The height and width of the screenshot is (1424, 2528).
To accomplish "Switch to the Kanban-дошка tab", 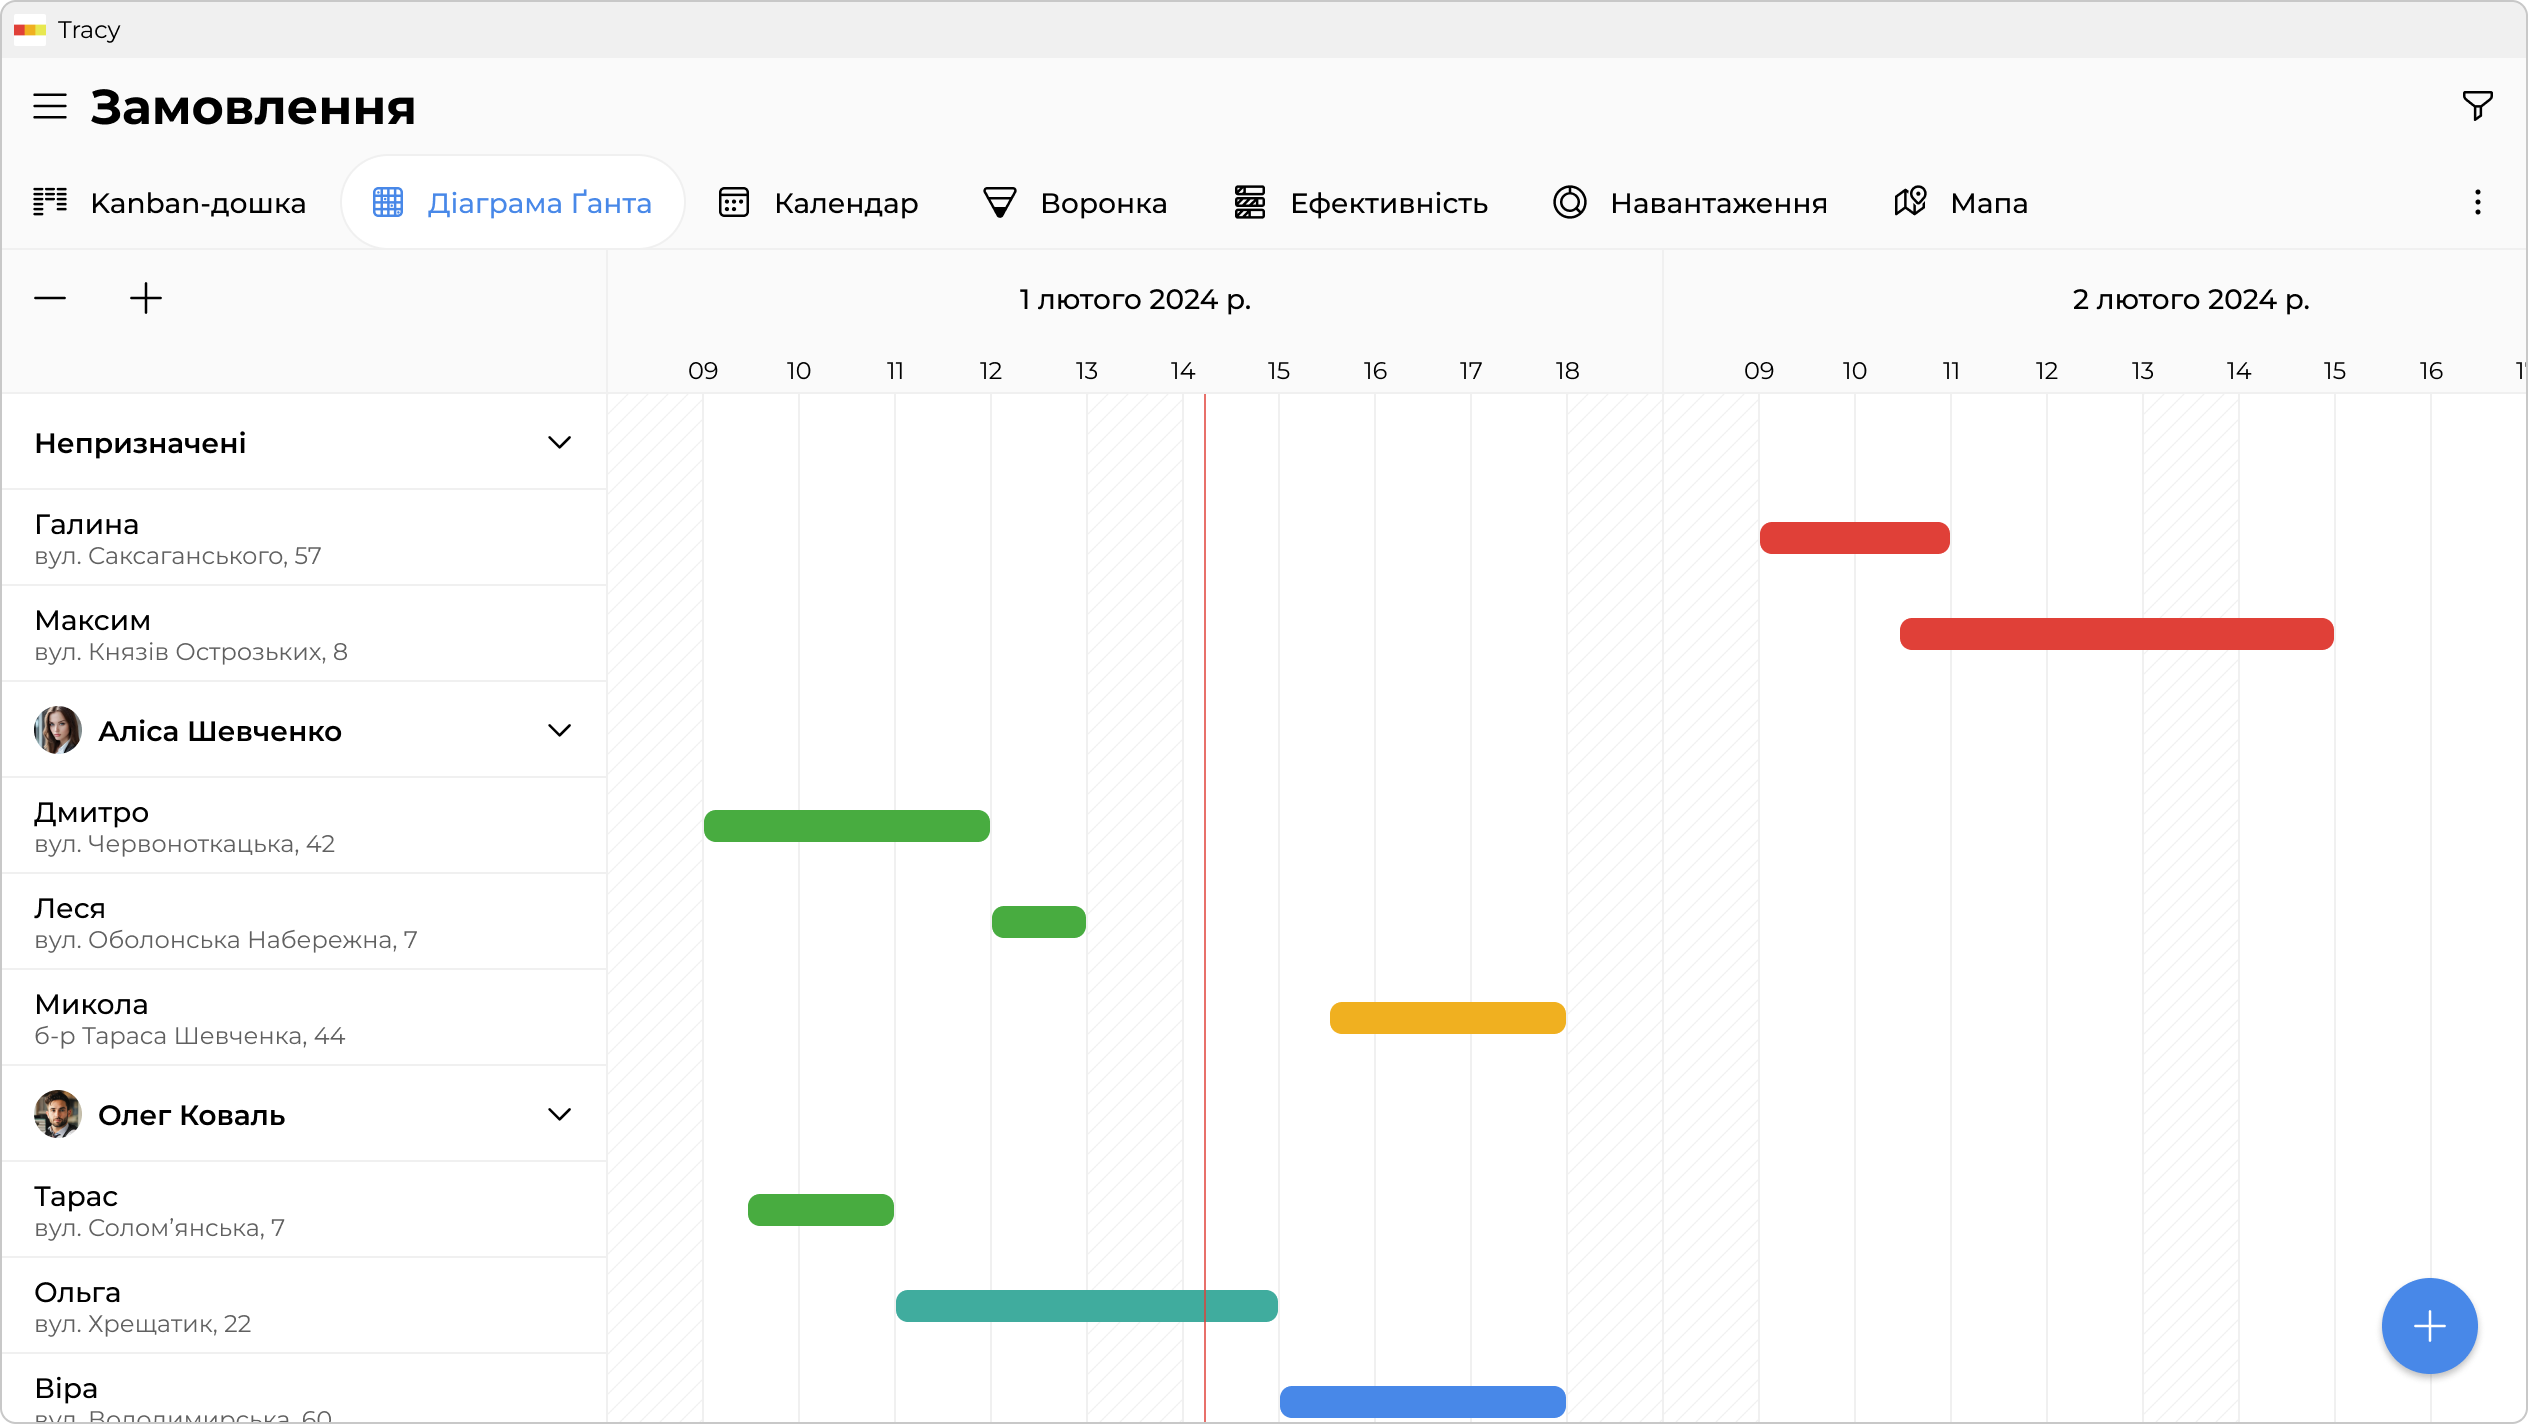I will tap(170, 203).
